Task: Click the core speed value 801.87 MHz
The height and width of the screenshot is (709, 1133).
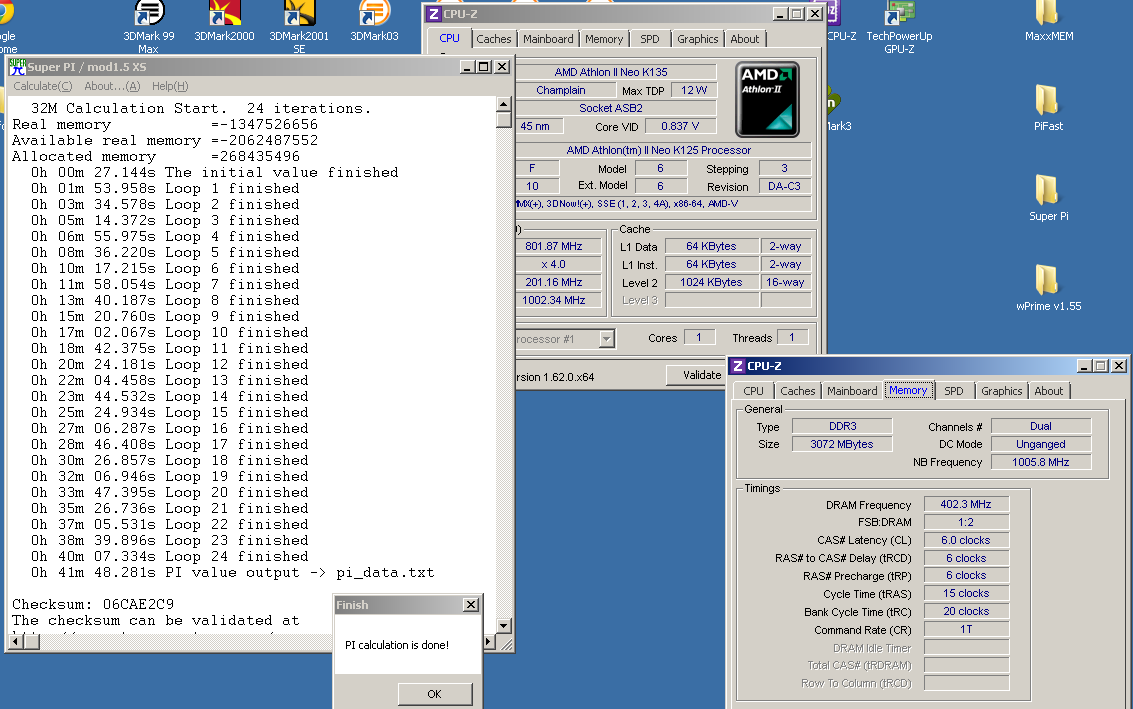Action: [559, 246]
